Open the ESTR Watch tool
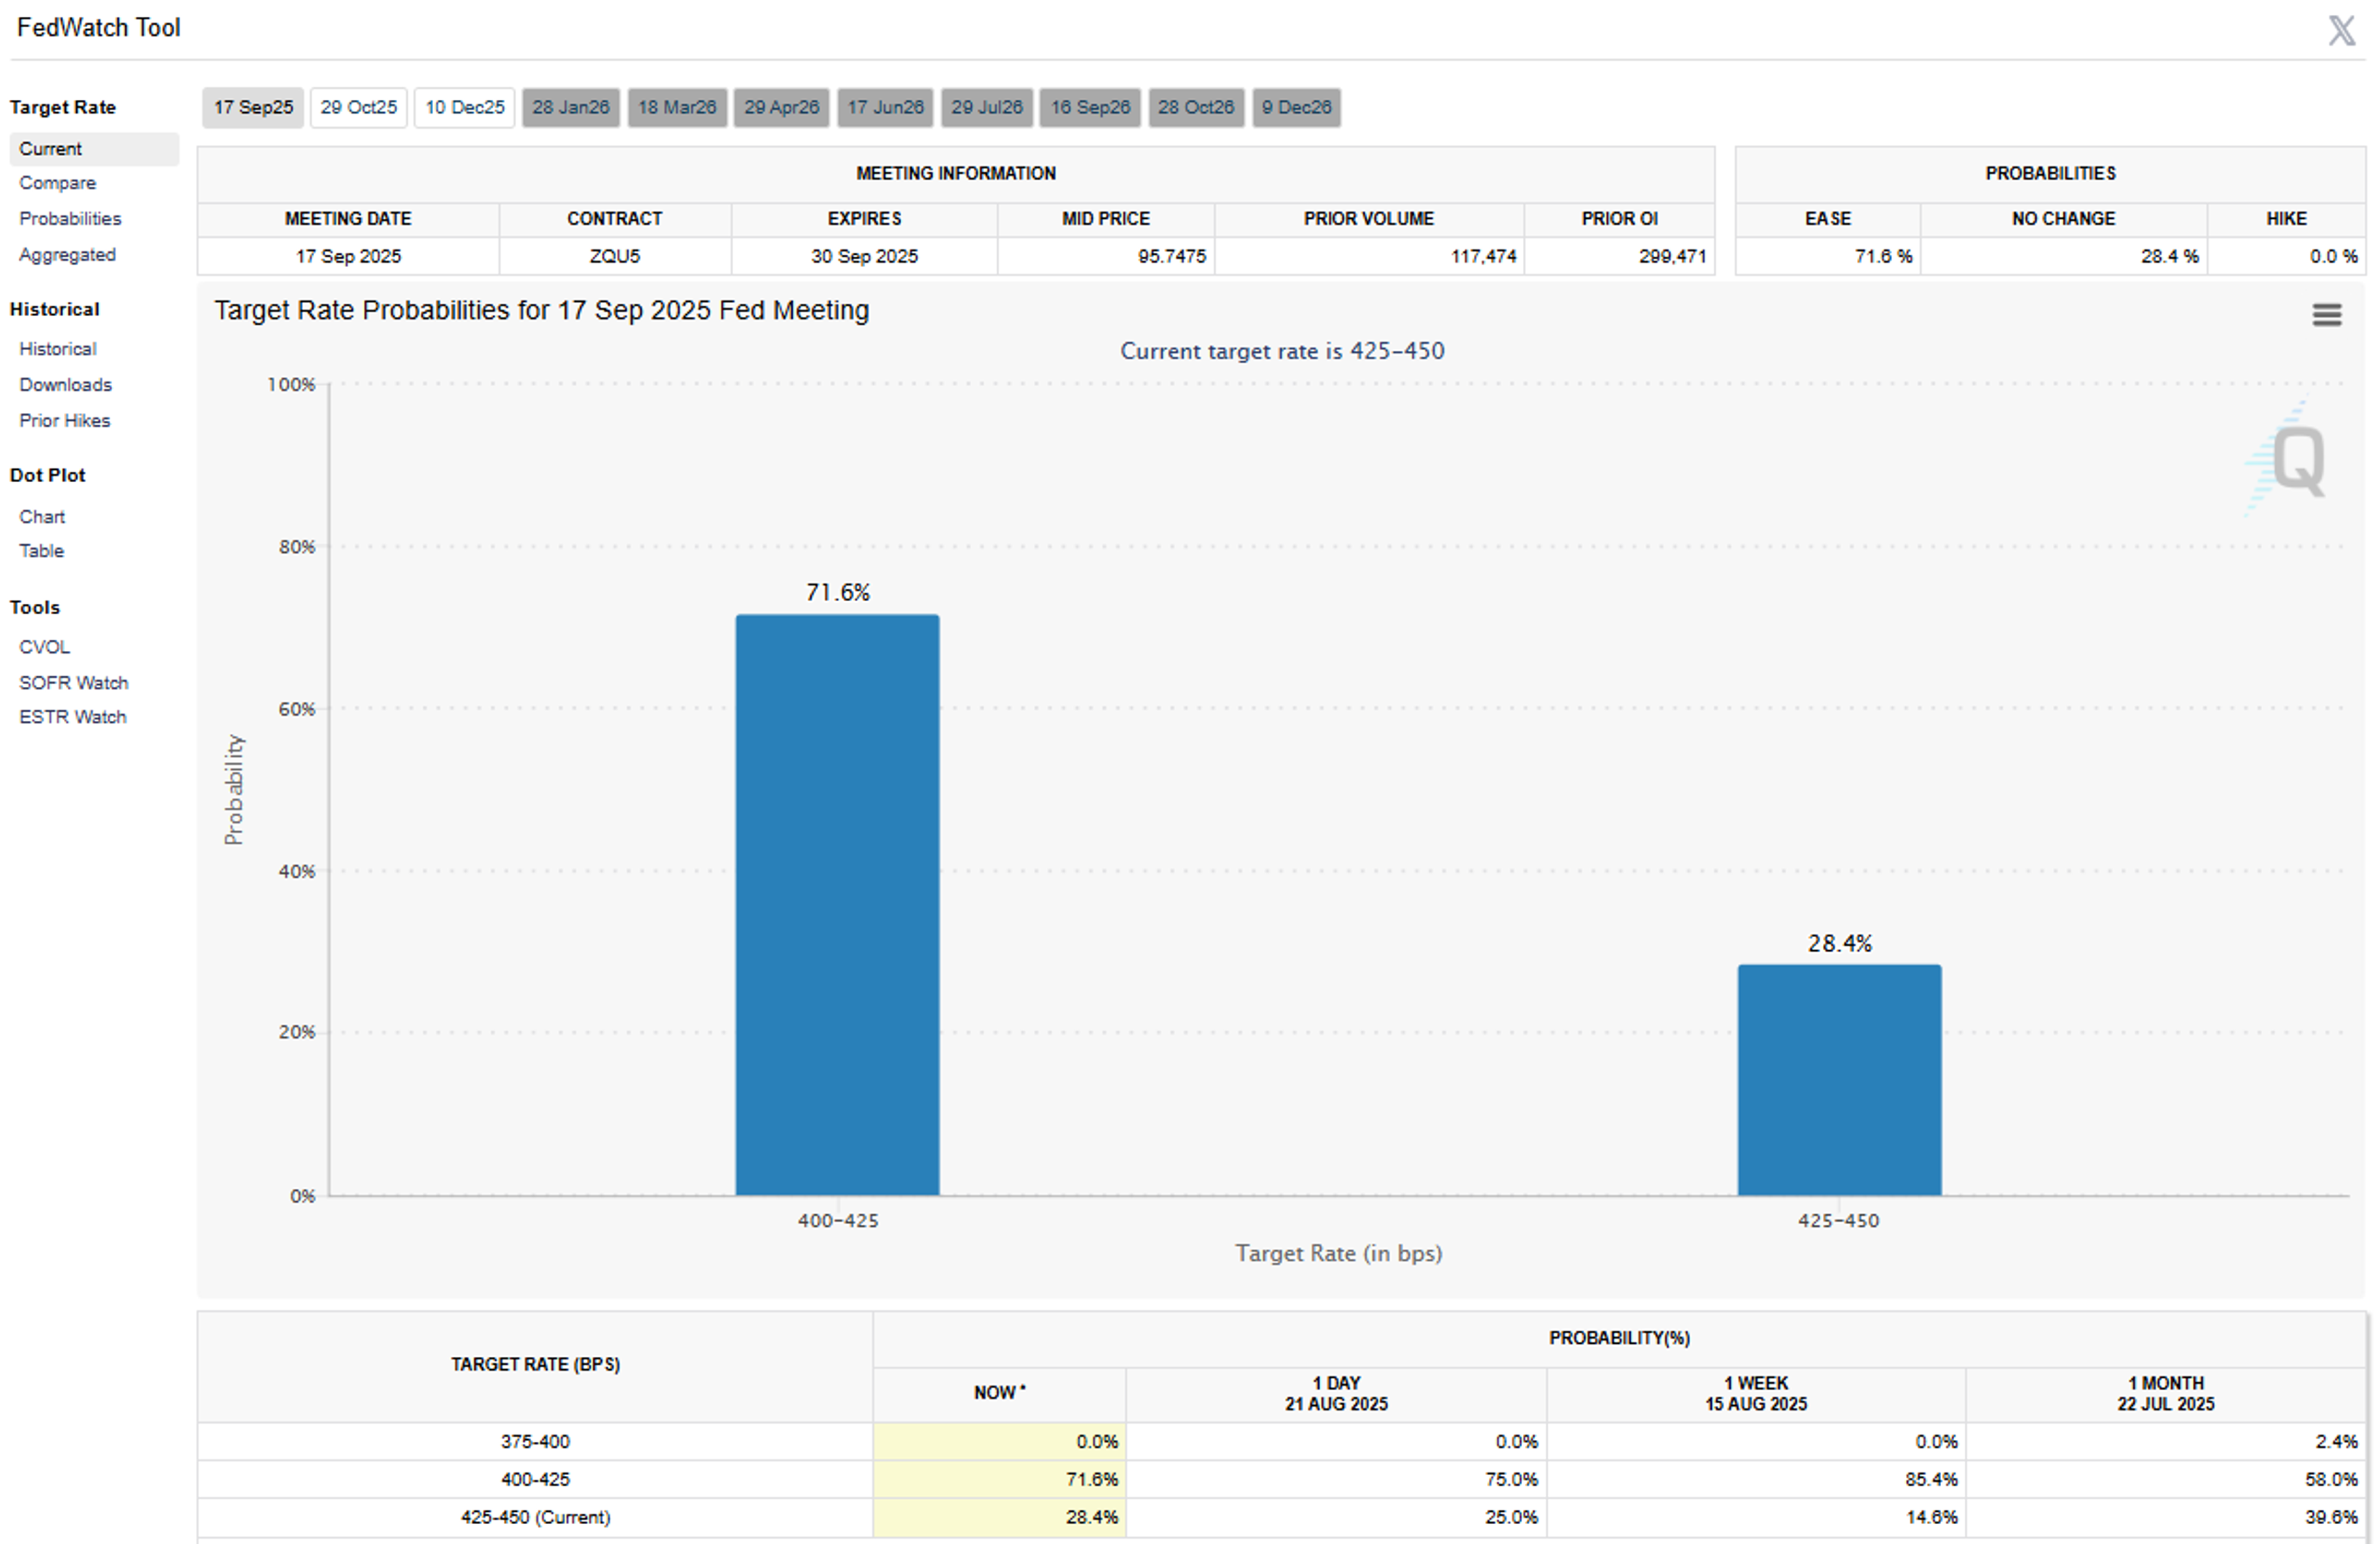 pos(72,717)
